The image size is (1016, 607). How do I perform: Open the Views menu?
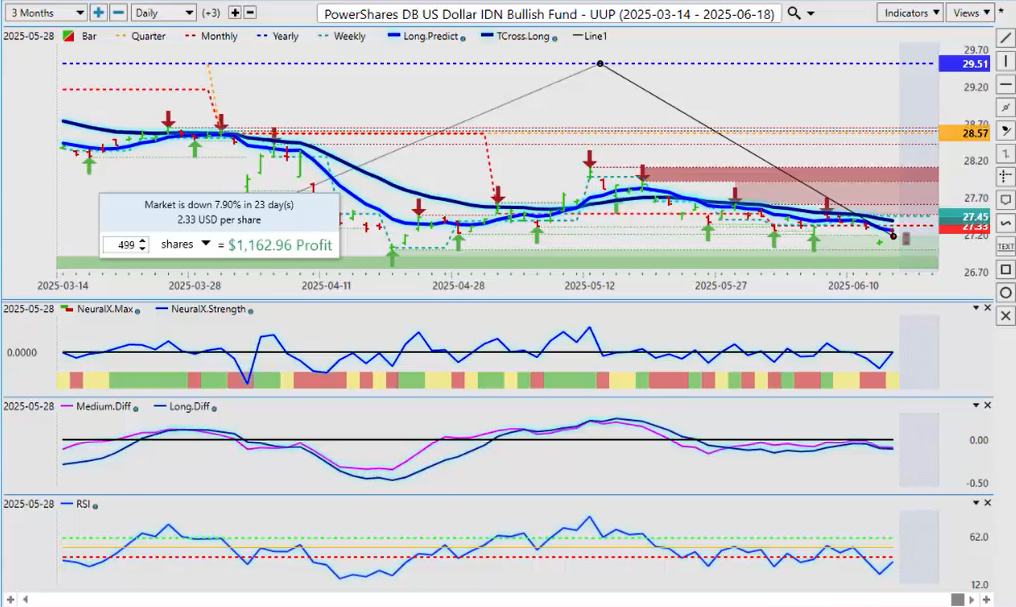pos(971,13)
